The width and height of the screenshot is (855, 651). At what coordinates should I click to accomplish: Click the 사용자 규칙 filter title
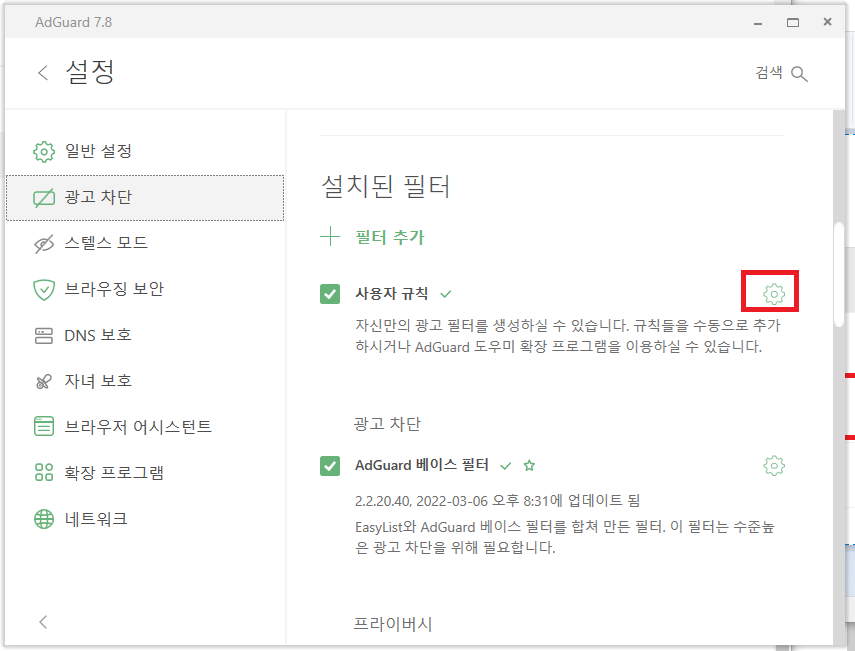click(x=392, y=294)
